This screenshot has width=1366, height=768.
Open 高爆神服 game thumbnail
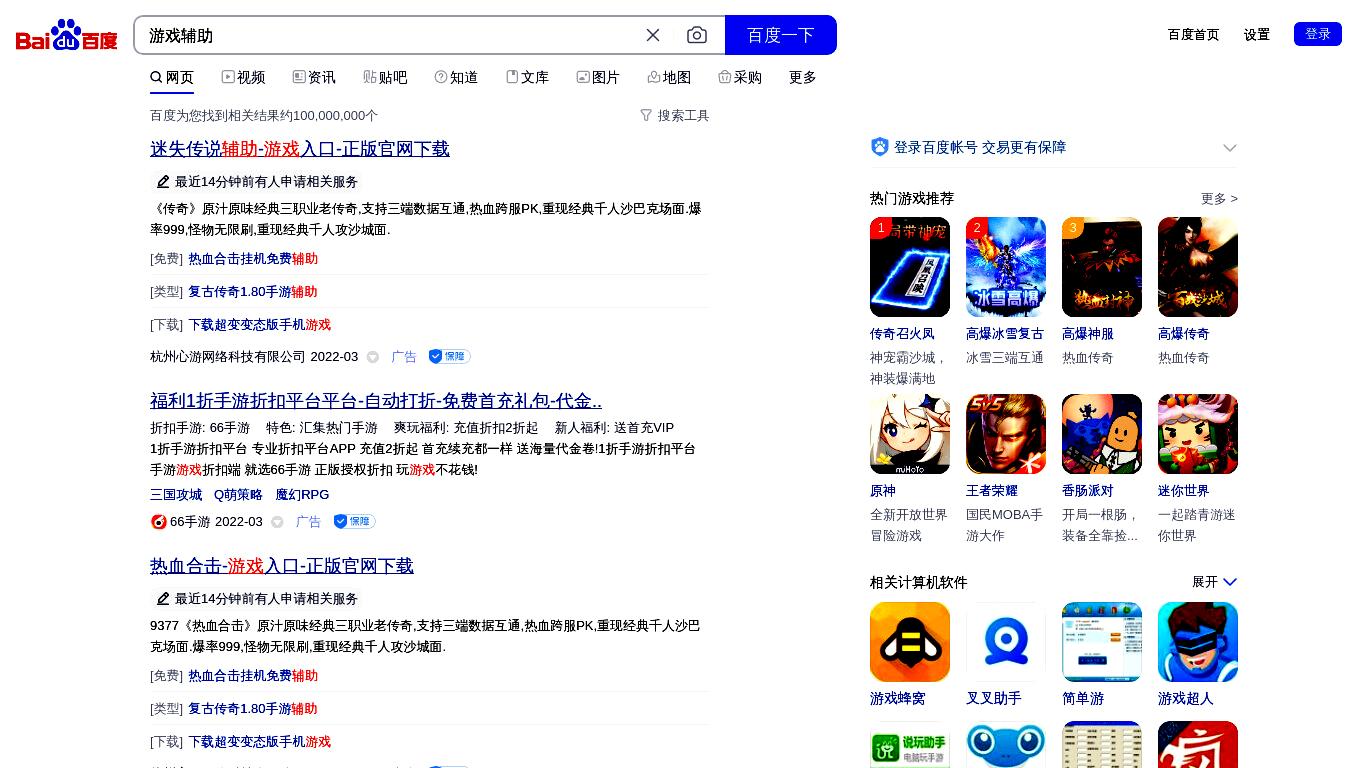[1102, 267]
